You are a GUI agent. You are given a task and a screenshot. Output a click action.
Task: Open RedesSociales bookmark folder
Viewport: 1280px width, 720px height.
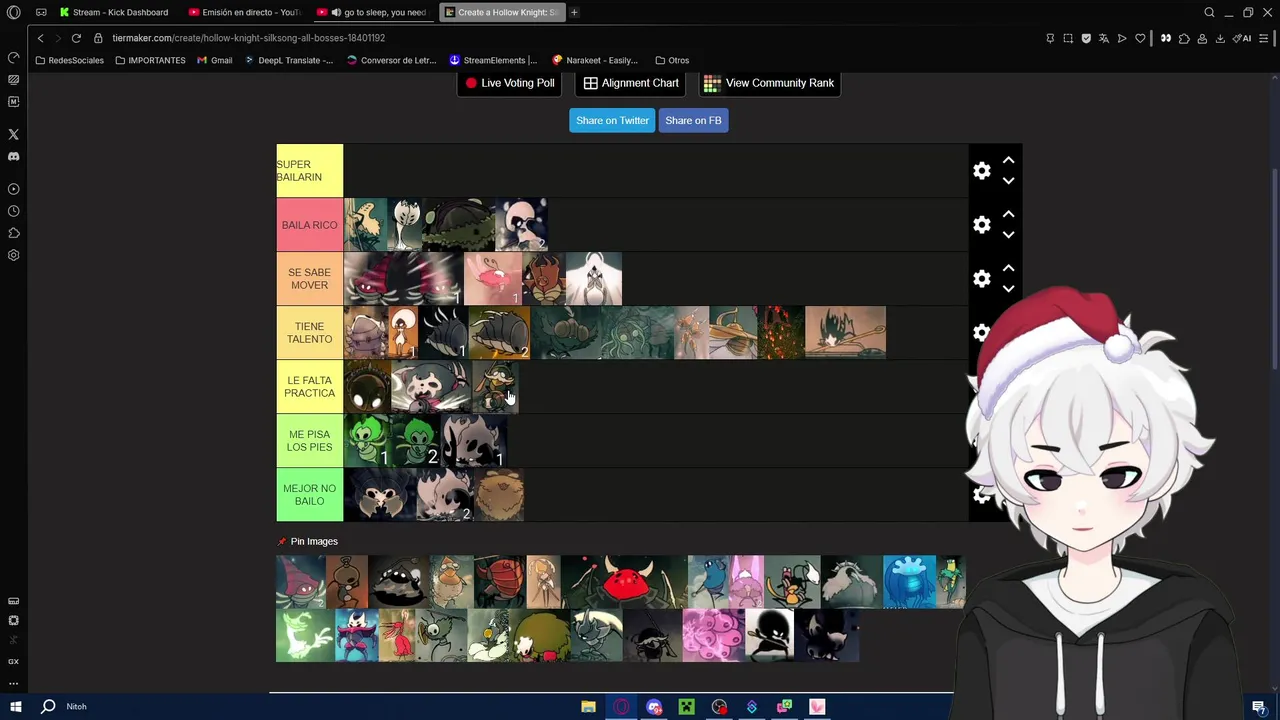pyautogui.click(x=69, y=60)
